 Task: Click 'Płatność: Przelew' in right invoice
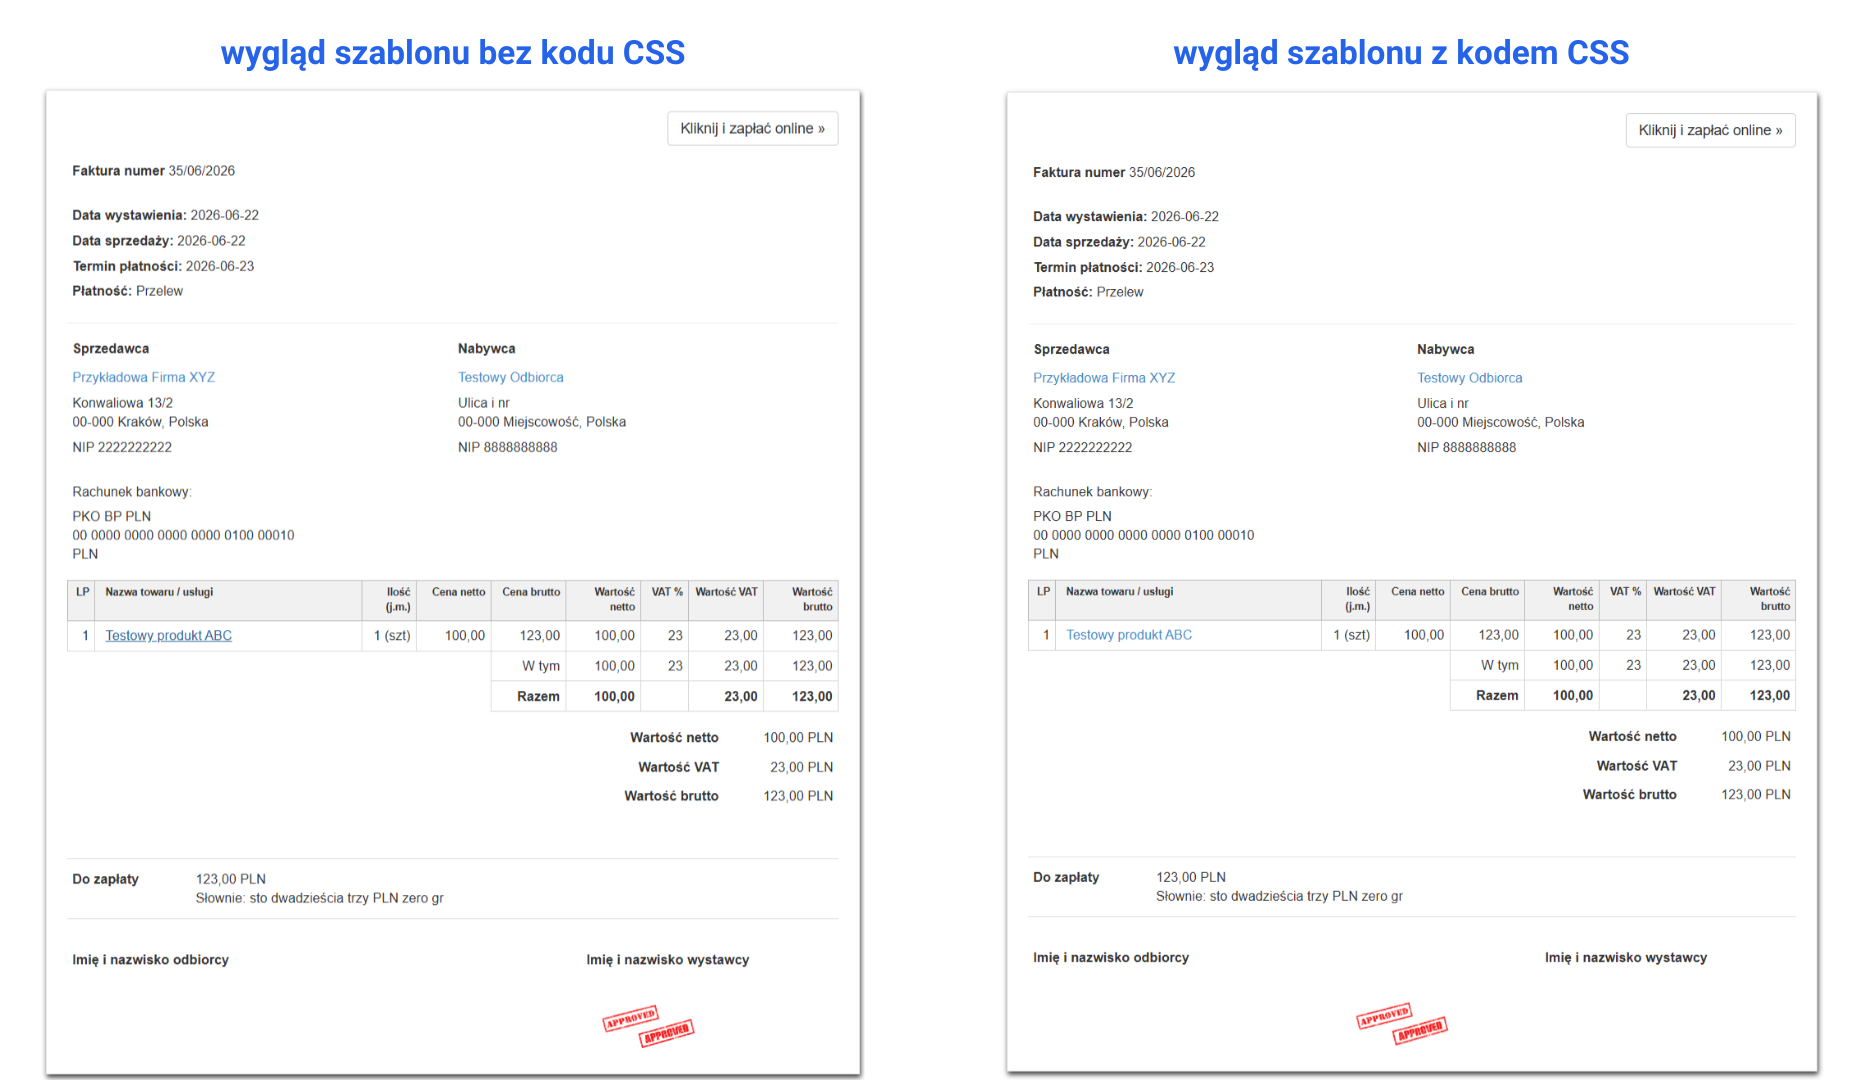(1088, 292)
